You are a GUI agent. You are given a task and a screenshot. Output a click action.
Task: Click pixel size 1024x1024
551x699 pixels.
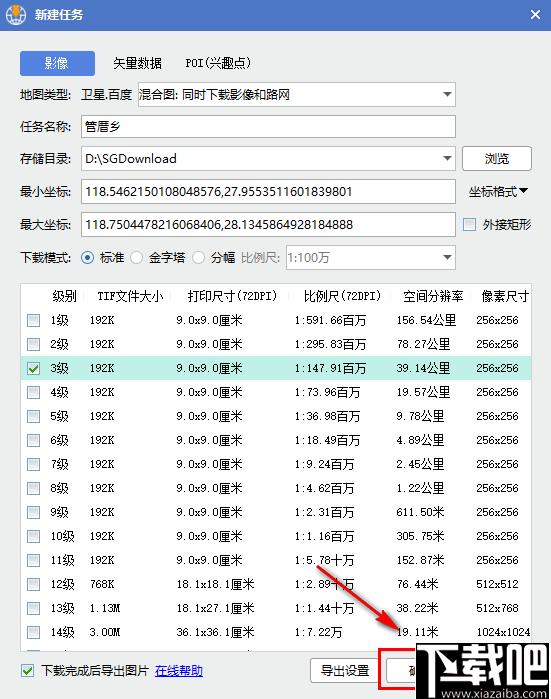503,633
